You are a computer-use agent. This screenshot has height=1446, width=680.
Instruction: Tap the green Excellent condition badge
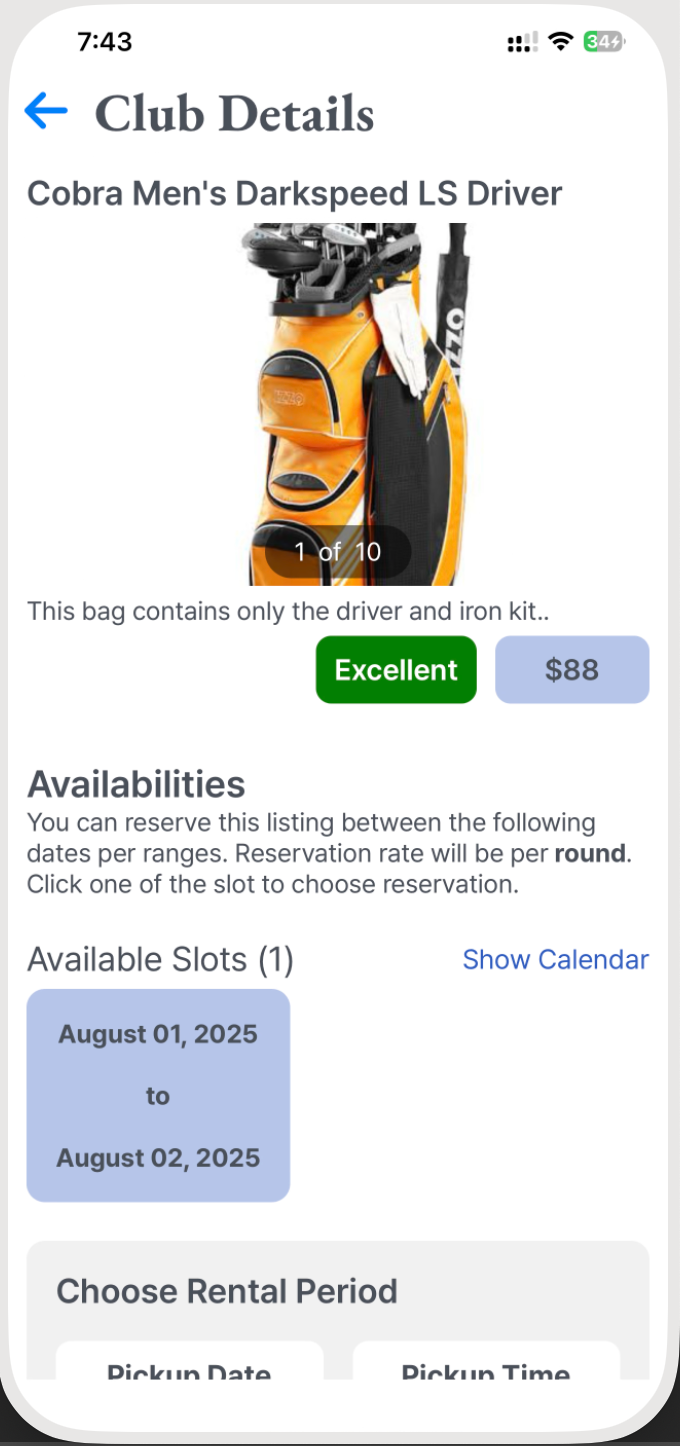(396, 669)
